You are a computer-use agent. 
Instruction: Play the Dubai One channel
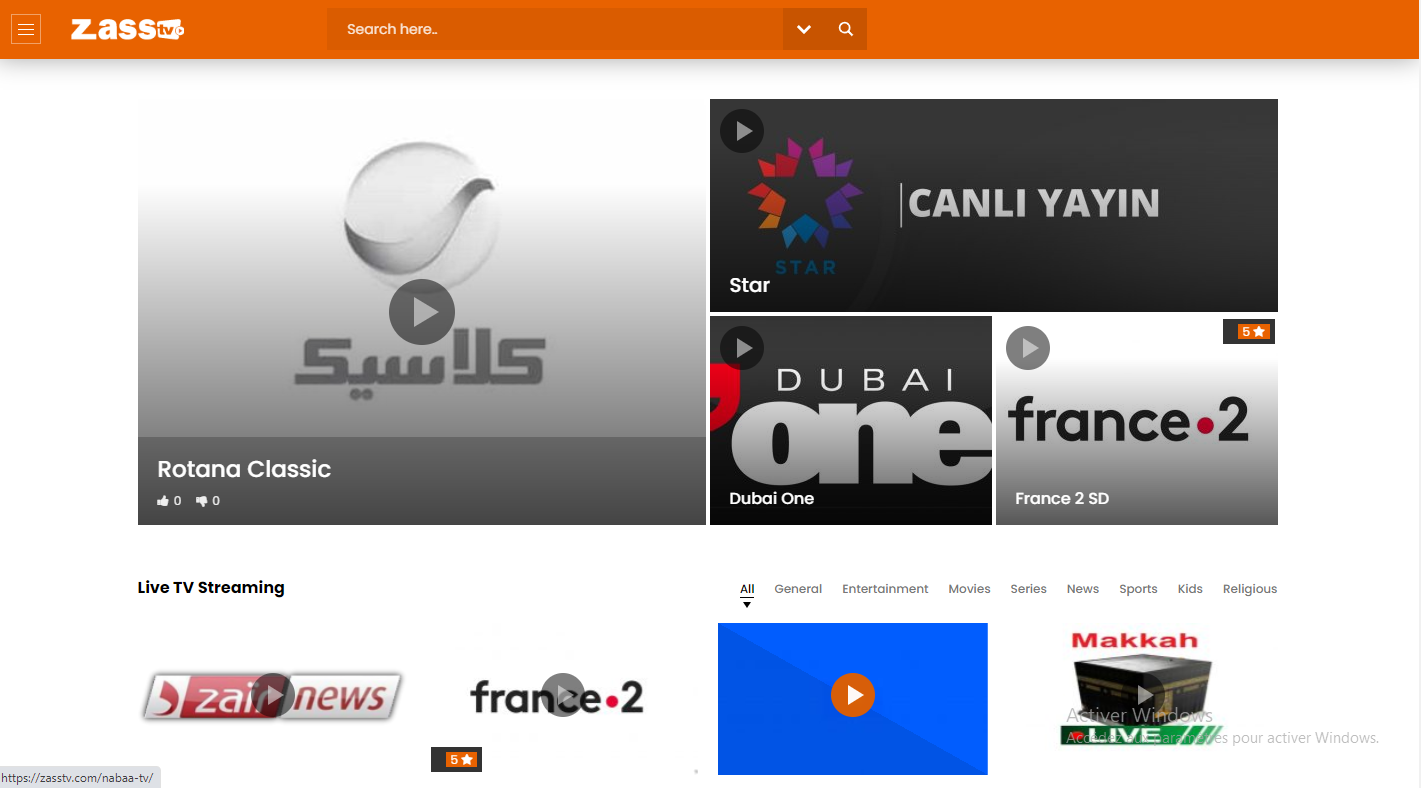click(742, 348)
